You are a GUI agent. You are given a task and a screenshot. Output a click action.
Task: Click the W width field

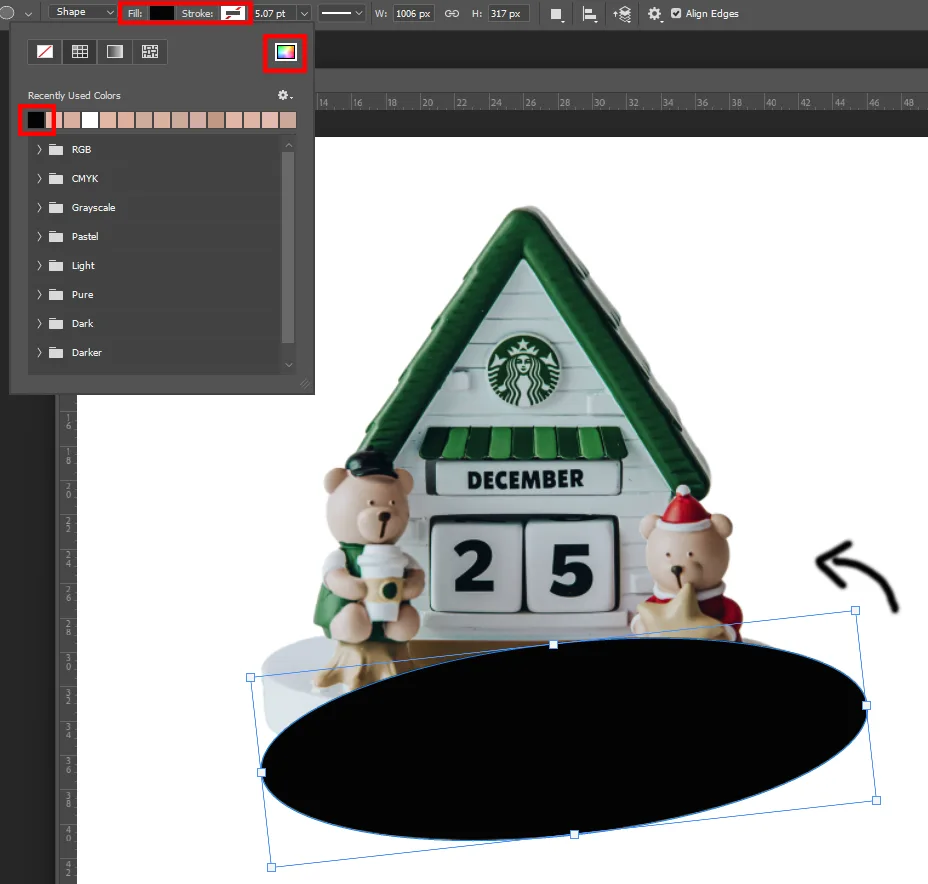413,14
